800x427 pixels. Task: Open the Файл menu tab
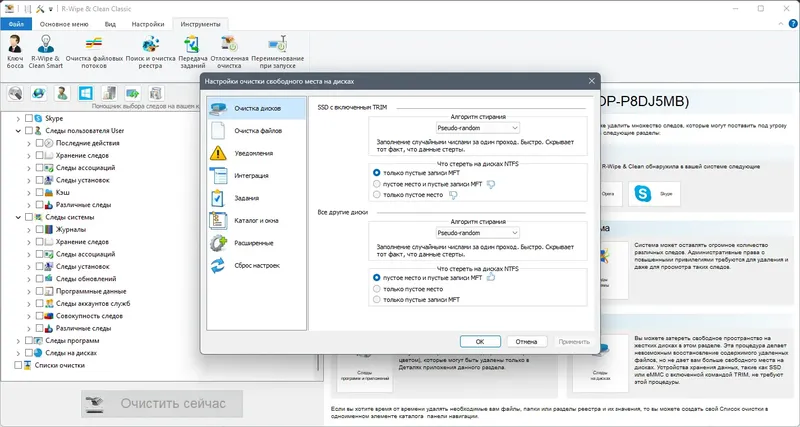[16, 24]
